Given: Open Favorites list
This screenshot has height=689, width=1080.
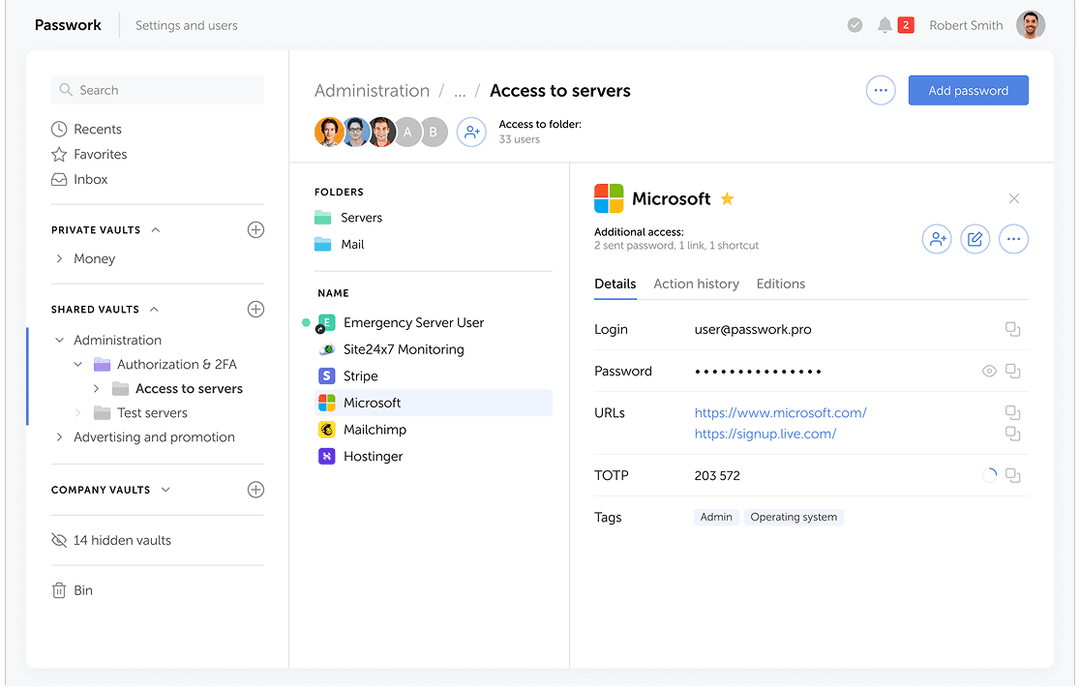Looking at the screenshot, I should point(90,154).
